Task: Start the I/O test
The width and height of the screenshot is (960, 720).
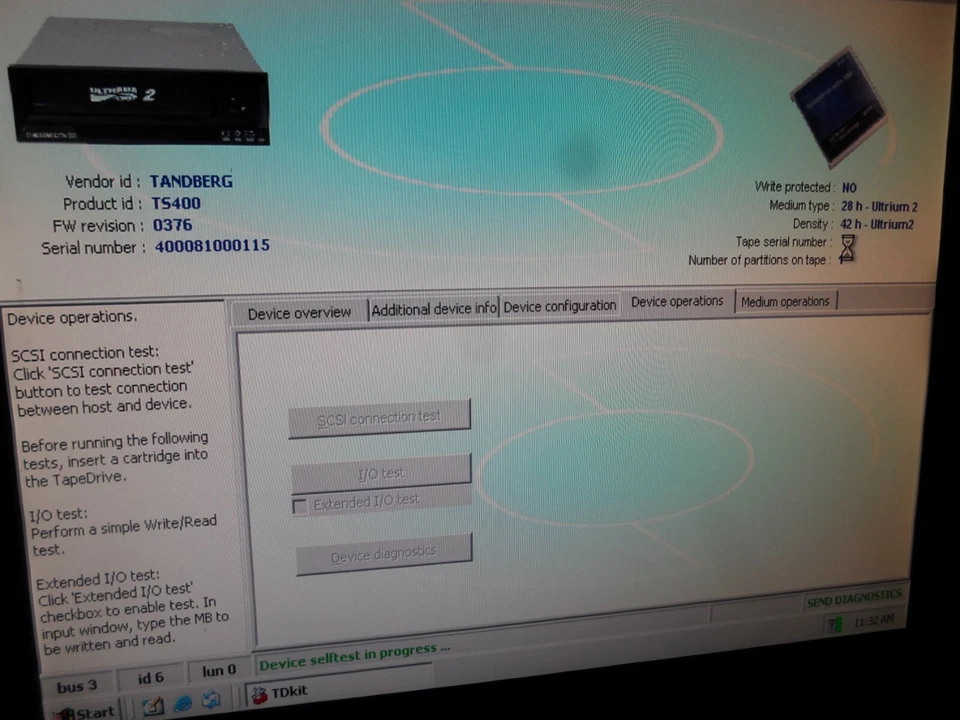Action: click(380, 472)
